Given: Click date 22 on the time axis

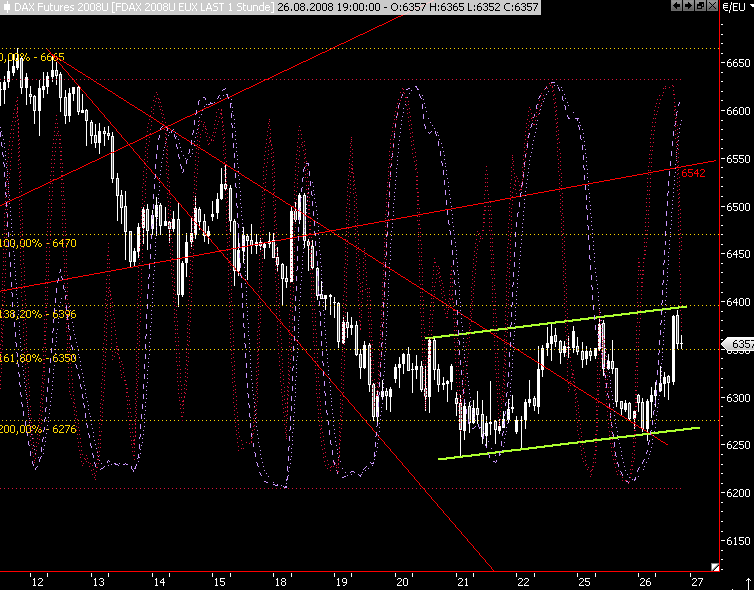Looking at the screenshot, I should tap(523, 582).
